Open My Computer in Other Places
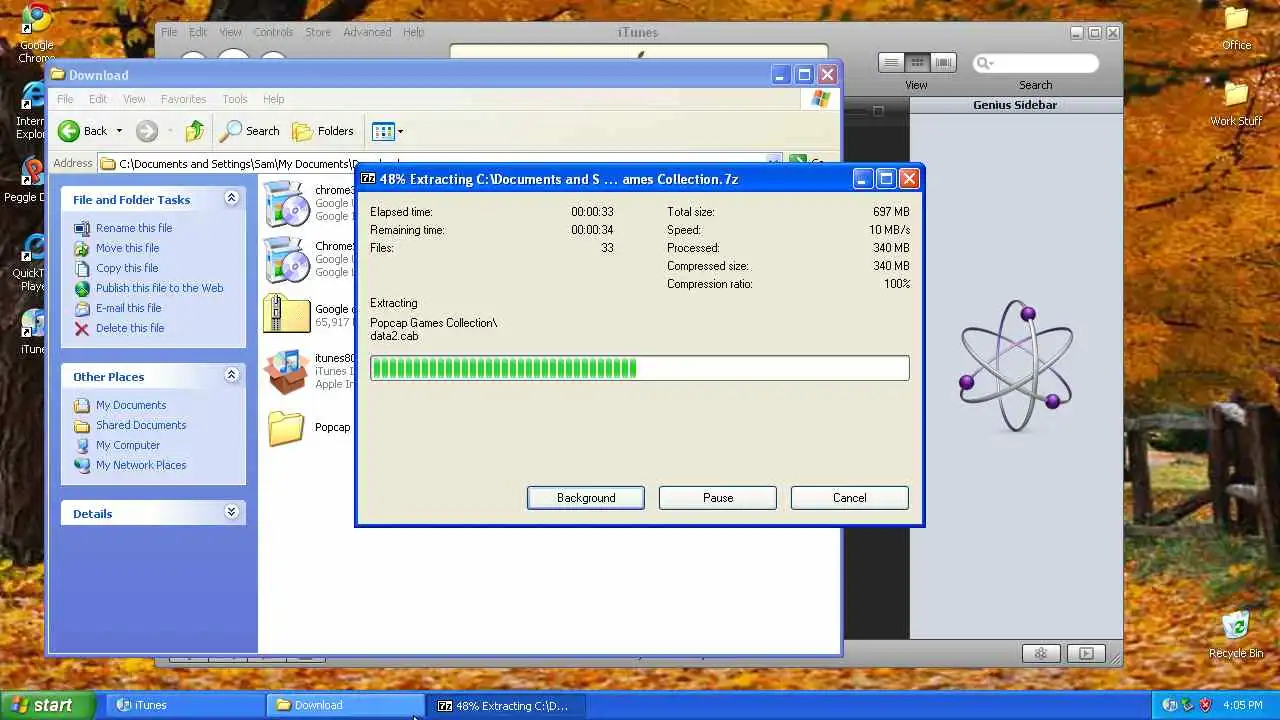Viewport: 1280px width, 720px height. 128,445
